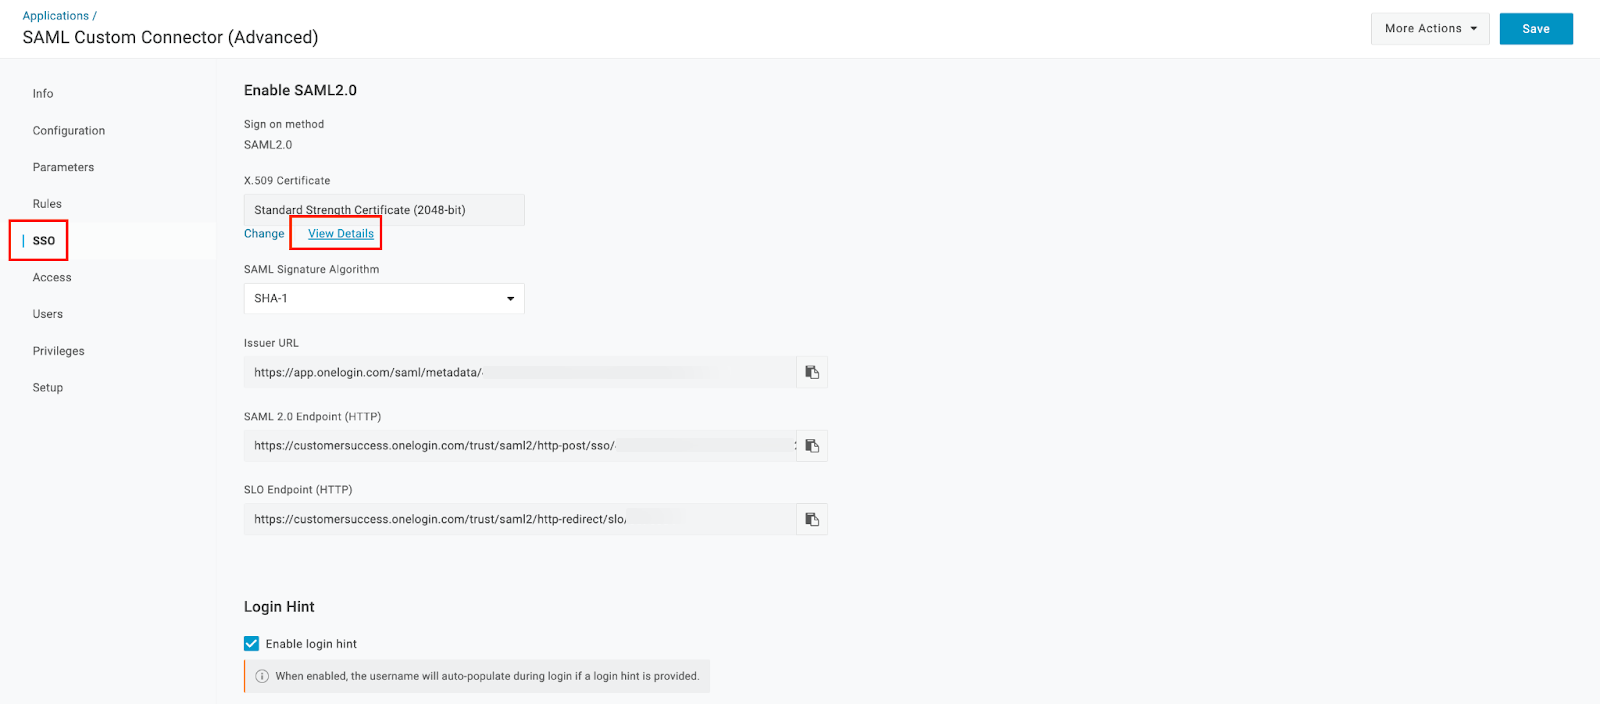Screen dimensions: 1600x704
Task: Open the Info section in sidebar
Action: [x=43, y=94]
